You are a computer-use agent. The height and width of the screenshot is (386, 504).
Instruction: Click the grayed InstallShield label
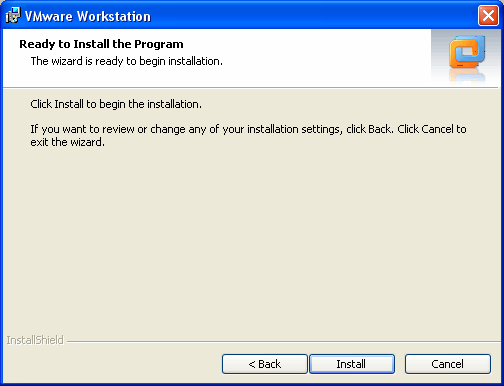coord(35,340)
